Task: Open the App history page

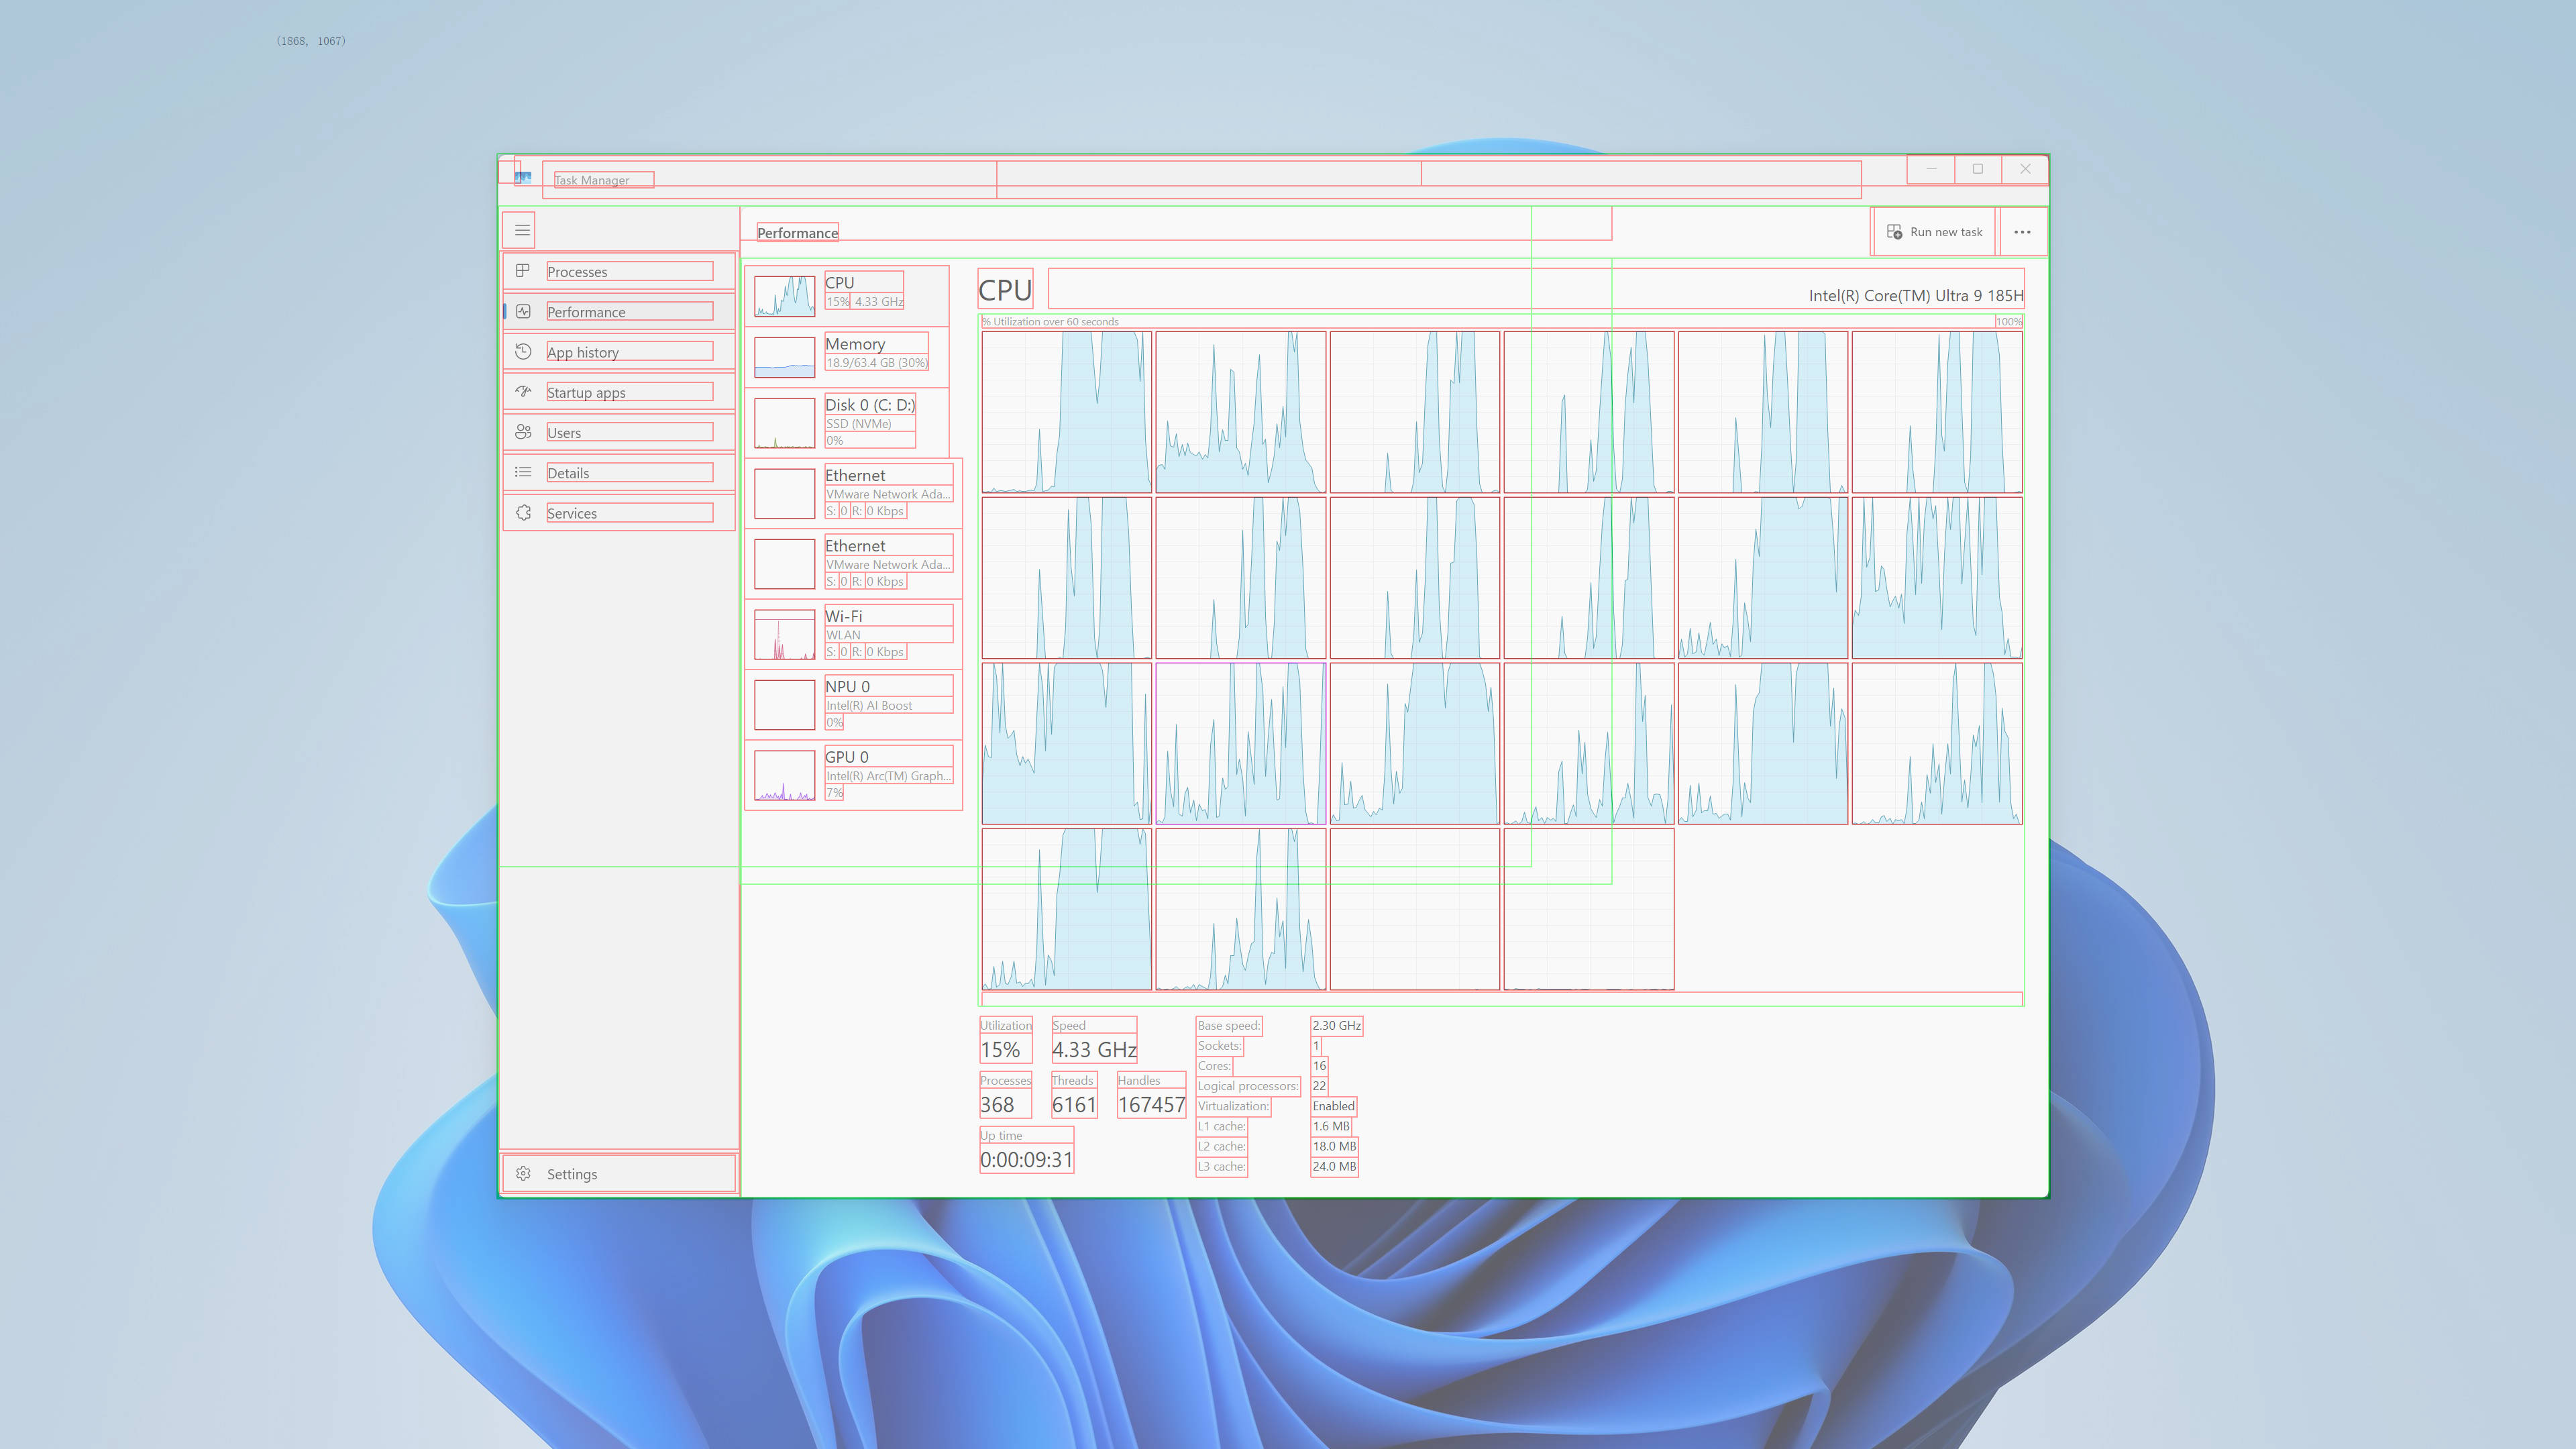Action: pyautogui.click(x=619, y=352)
